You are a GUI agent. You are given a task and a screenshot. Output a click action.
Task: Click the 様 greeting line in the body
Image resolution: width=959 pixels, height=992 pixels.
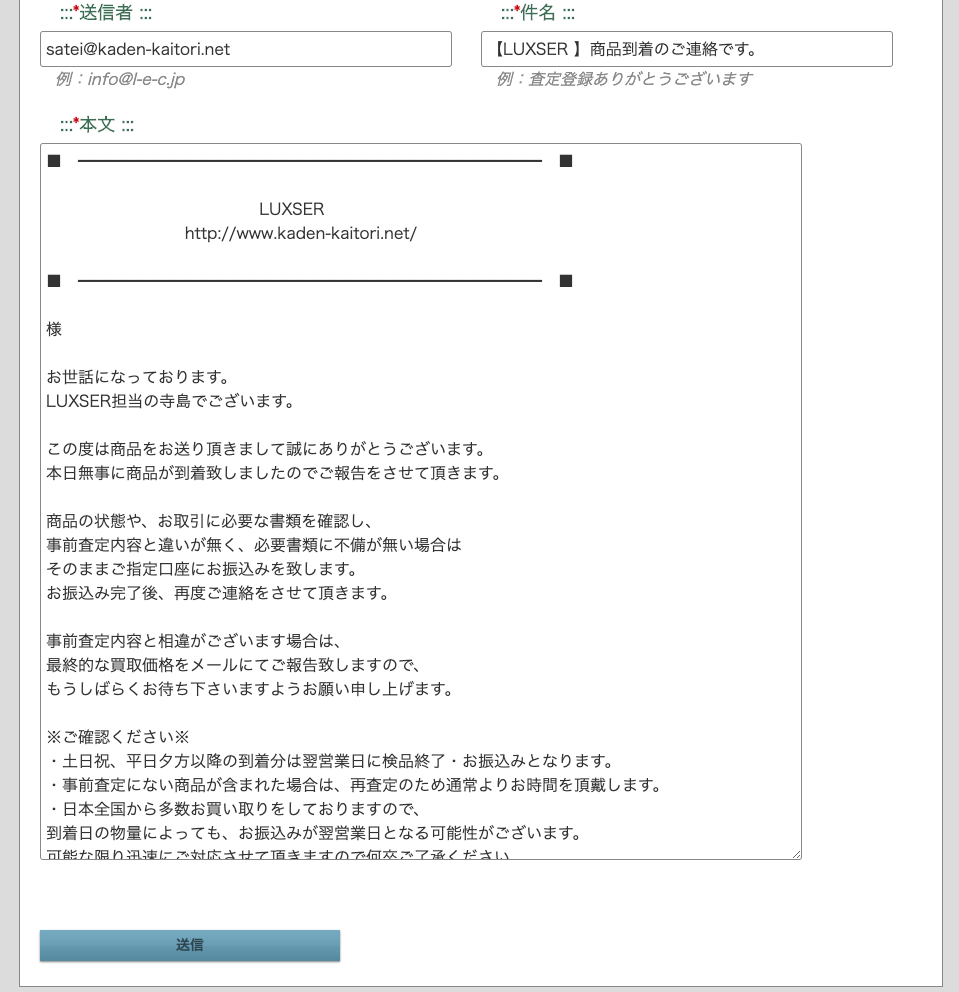[54, 329]
